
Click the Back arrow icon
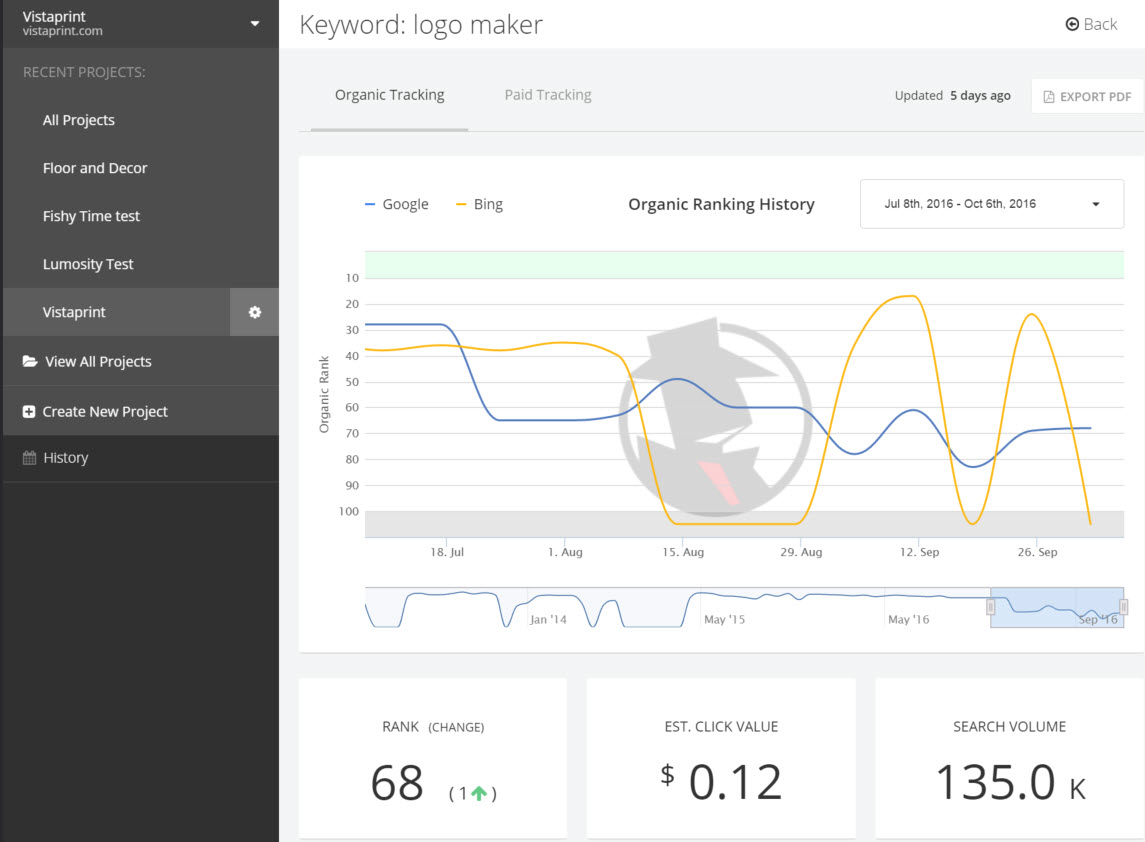1072,24
